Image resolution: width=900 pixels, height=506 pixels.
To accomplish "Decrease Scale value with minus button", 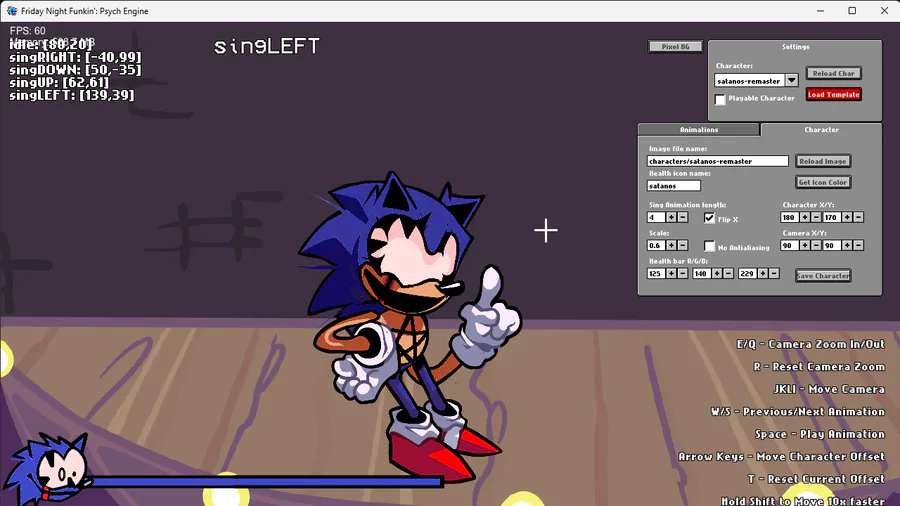I will 682,246.
